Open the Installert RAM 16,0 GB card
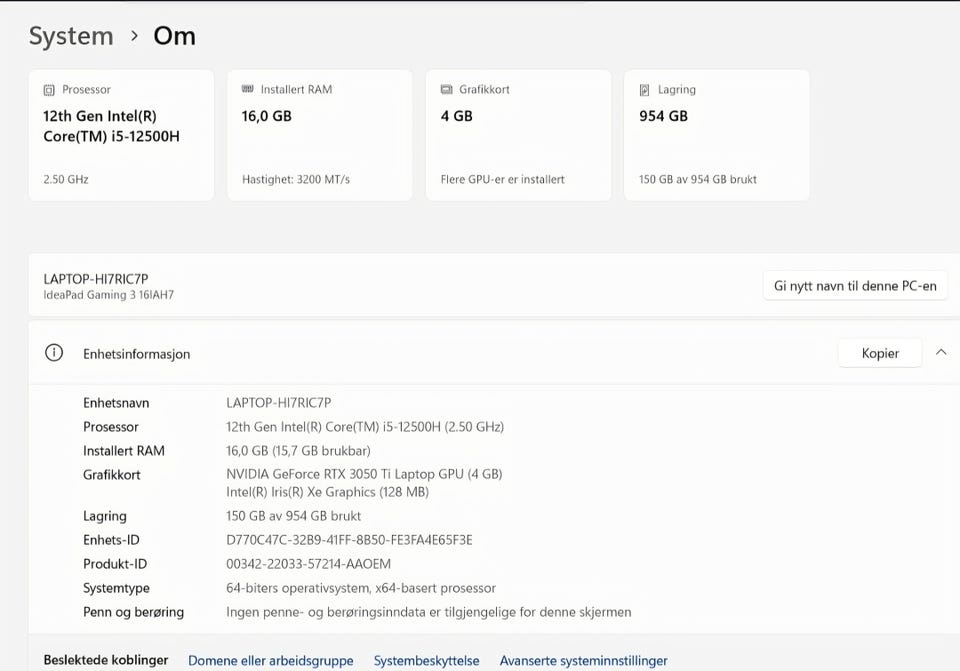The height and width of the screenshot is (671, 960). coord(320,135)
